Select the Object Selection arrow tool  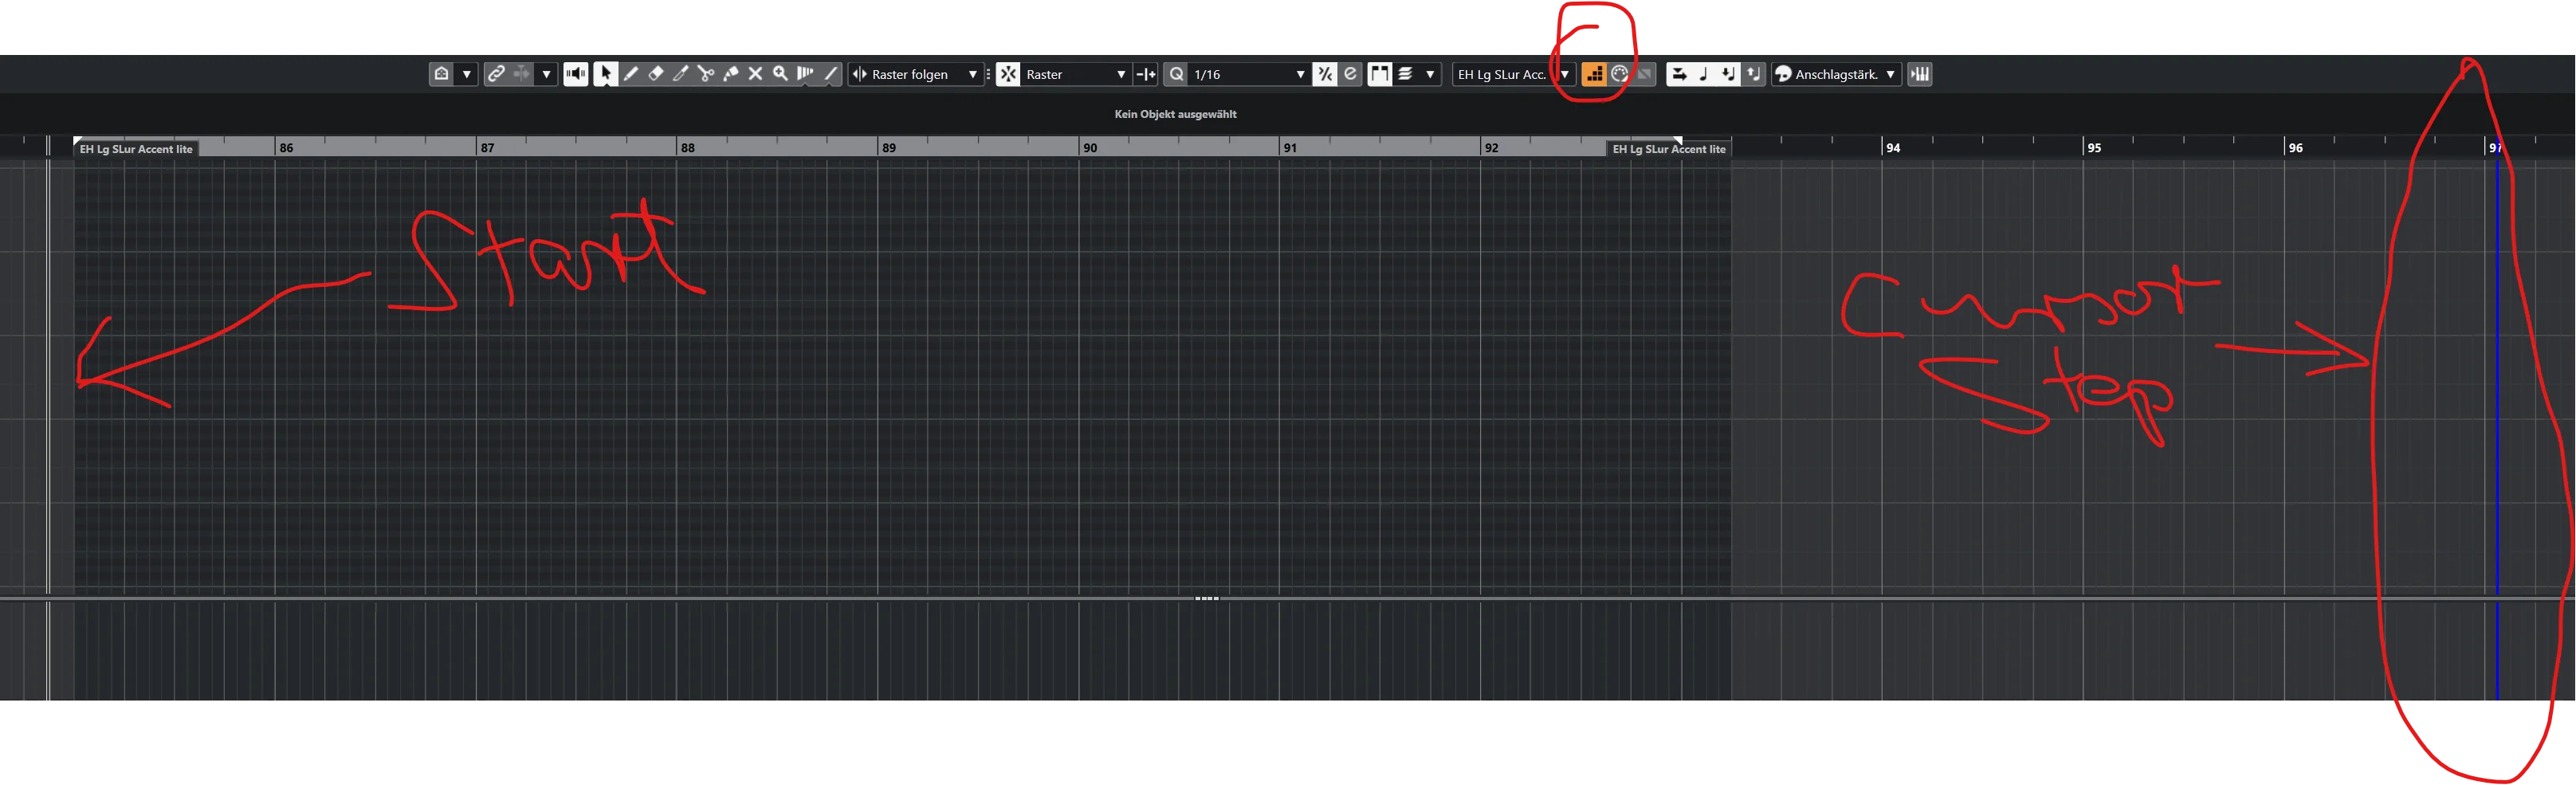[605, 74]
